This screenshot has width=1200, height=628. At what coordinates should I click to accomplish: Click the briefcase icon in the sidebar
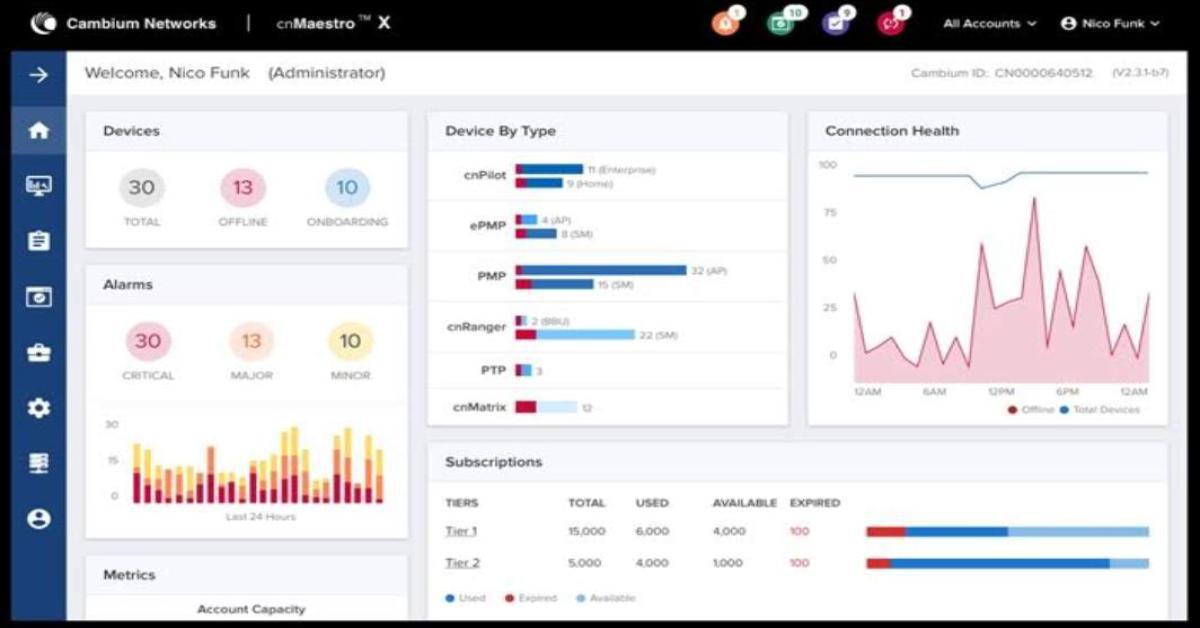point(39,353)
